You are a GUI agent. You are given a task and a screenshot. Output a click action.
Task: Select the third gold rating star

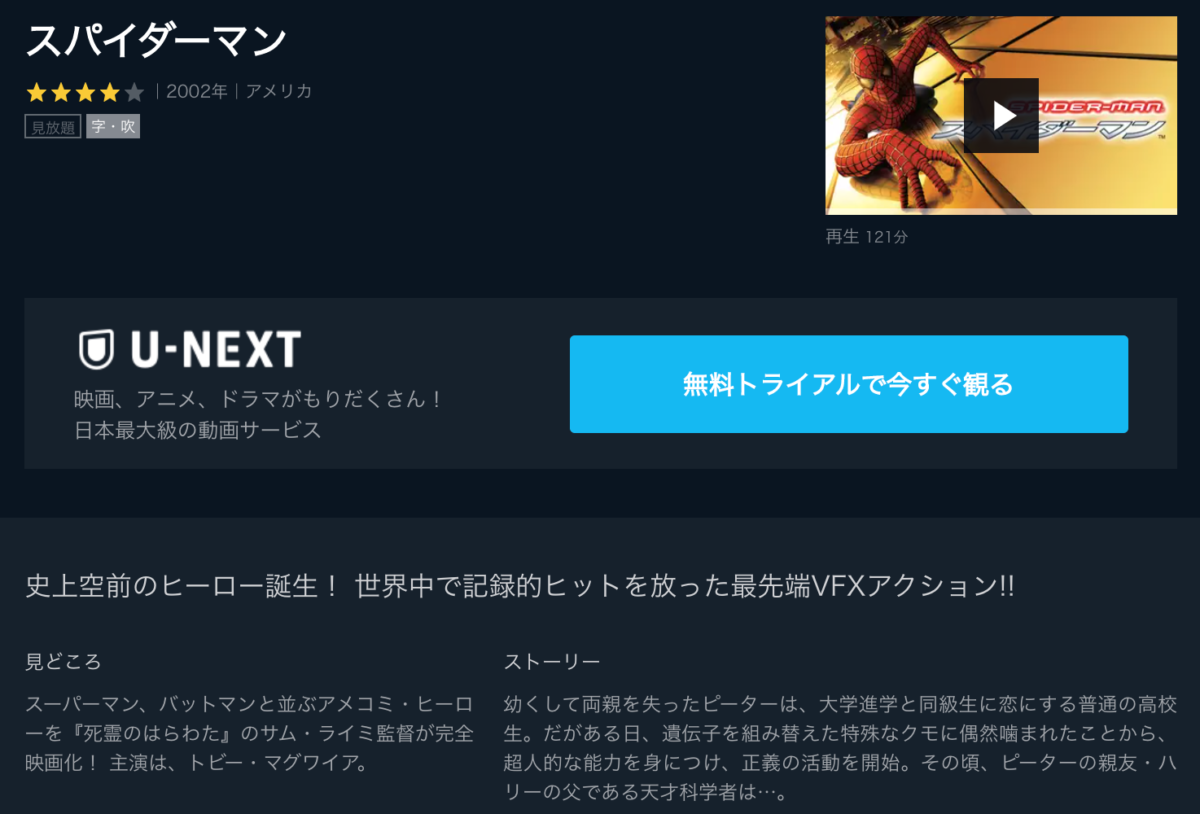(85, 92)
